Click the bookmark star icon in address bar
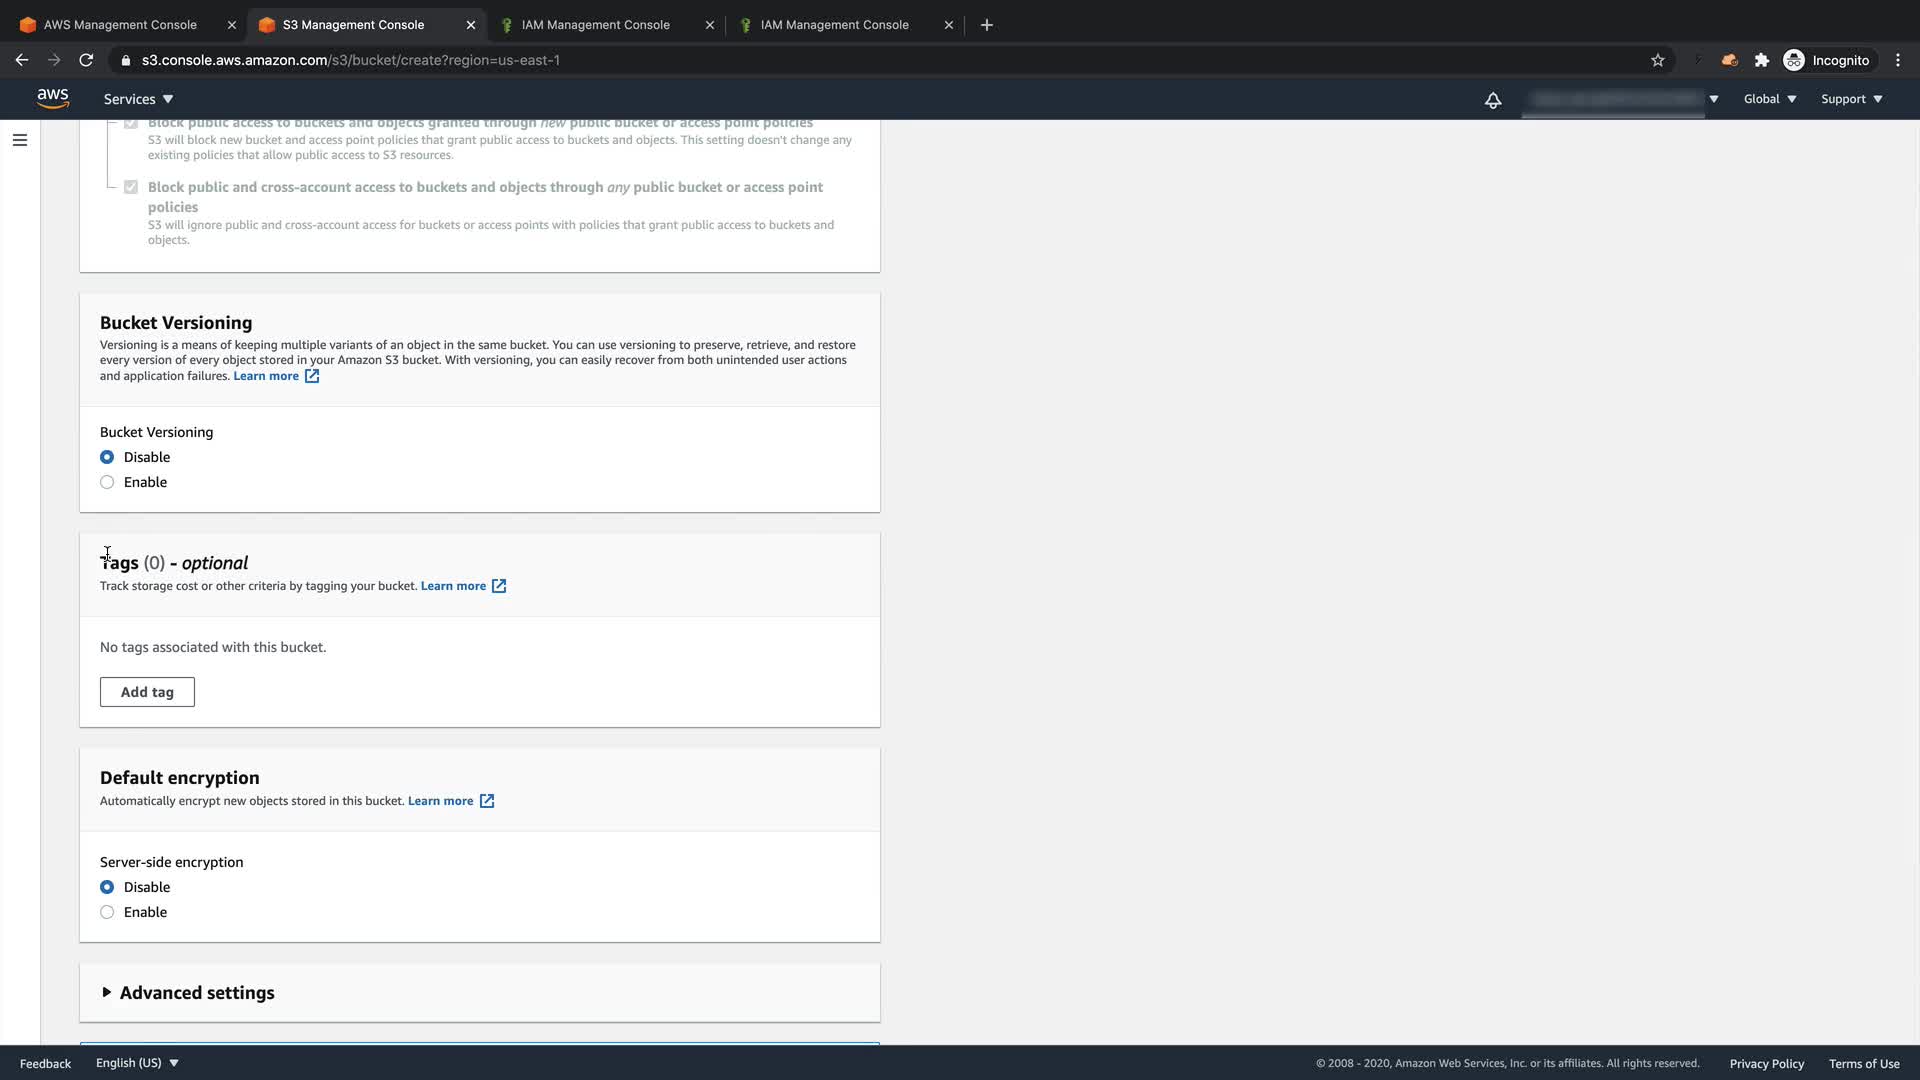The image size is (1920, 1080). pos(1657,60)
